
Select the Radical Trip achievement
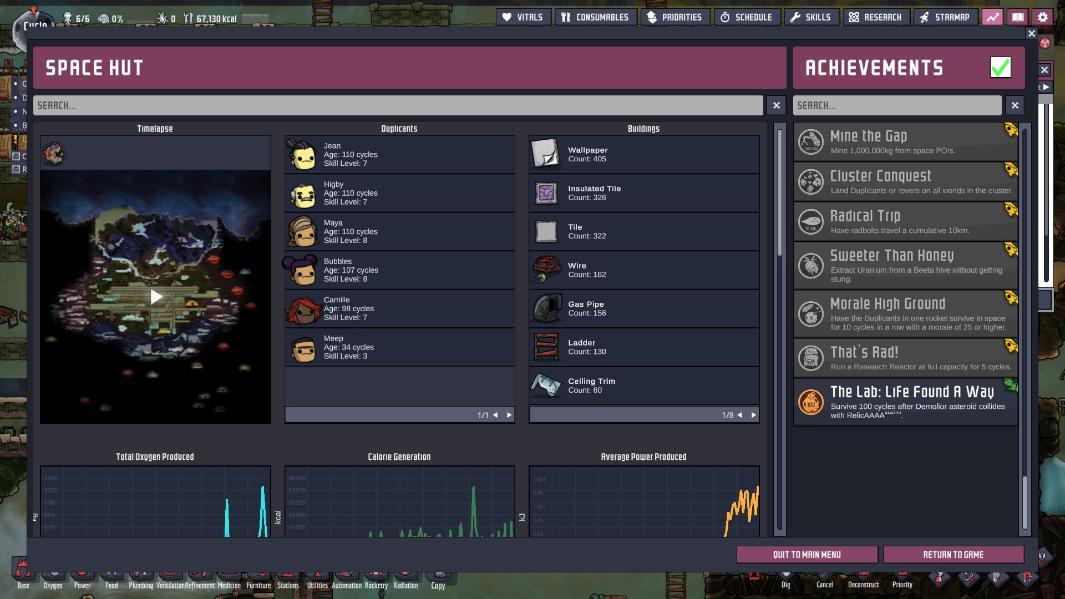905,222
